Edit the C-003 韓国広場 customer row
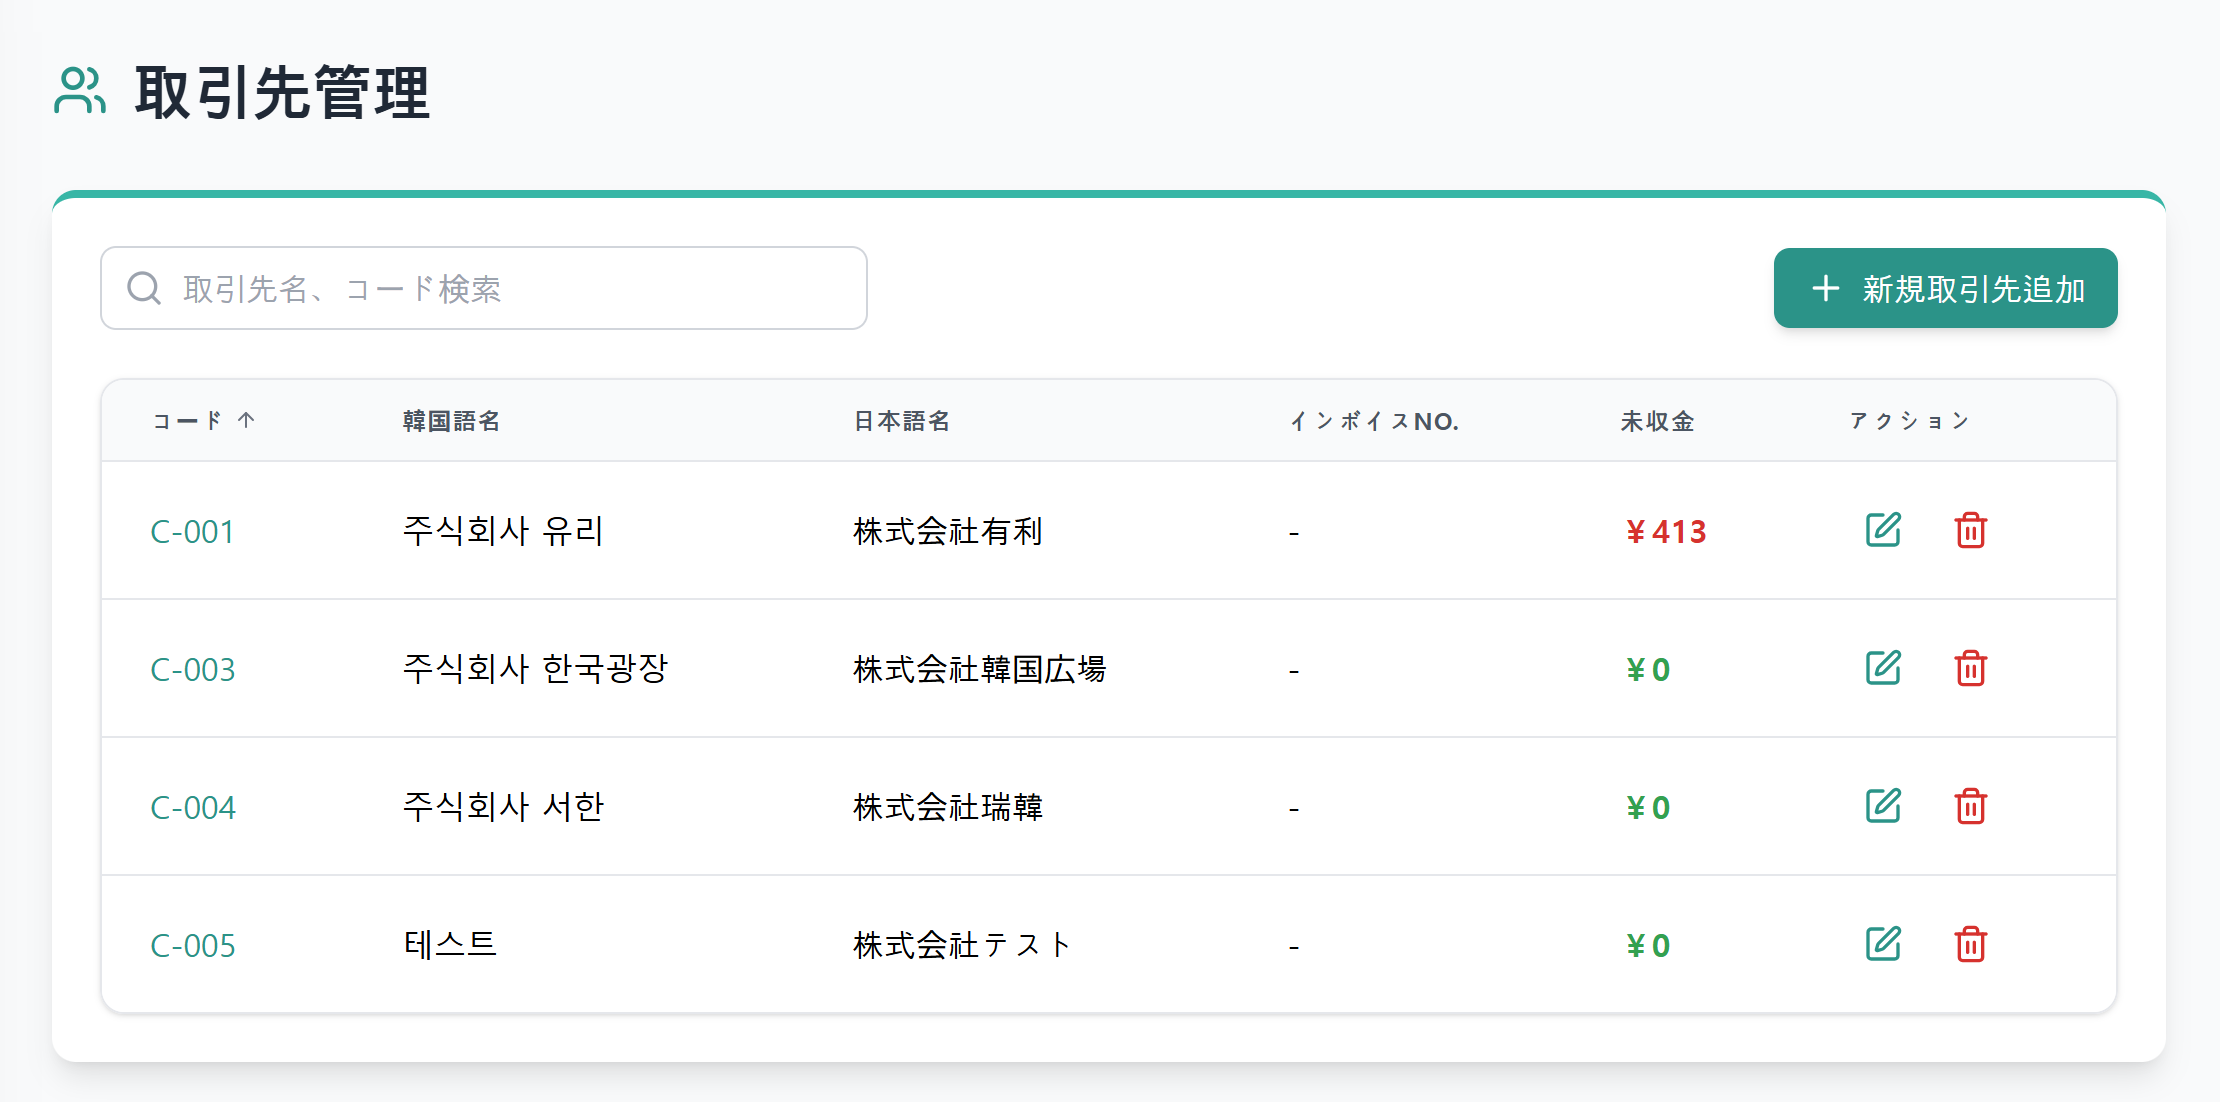Image resolution: width=2220 pixels, height=1102 pixels. (x=1883, y=668)
